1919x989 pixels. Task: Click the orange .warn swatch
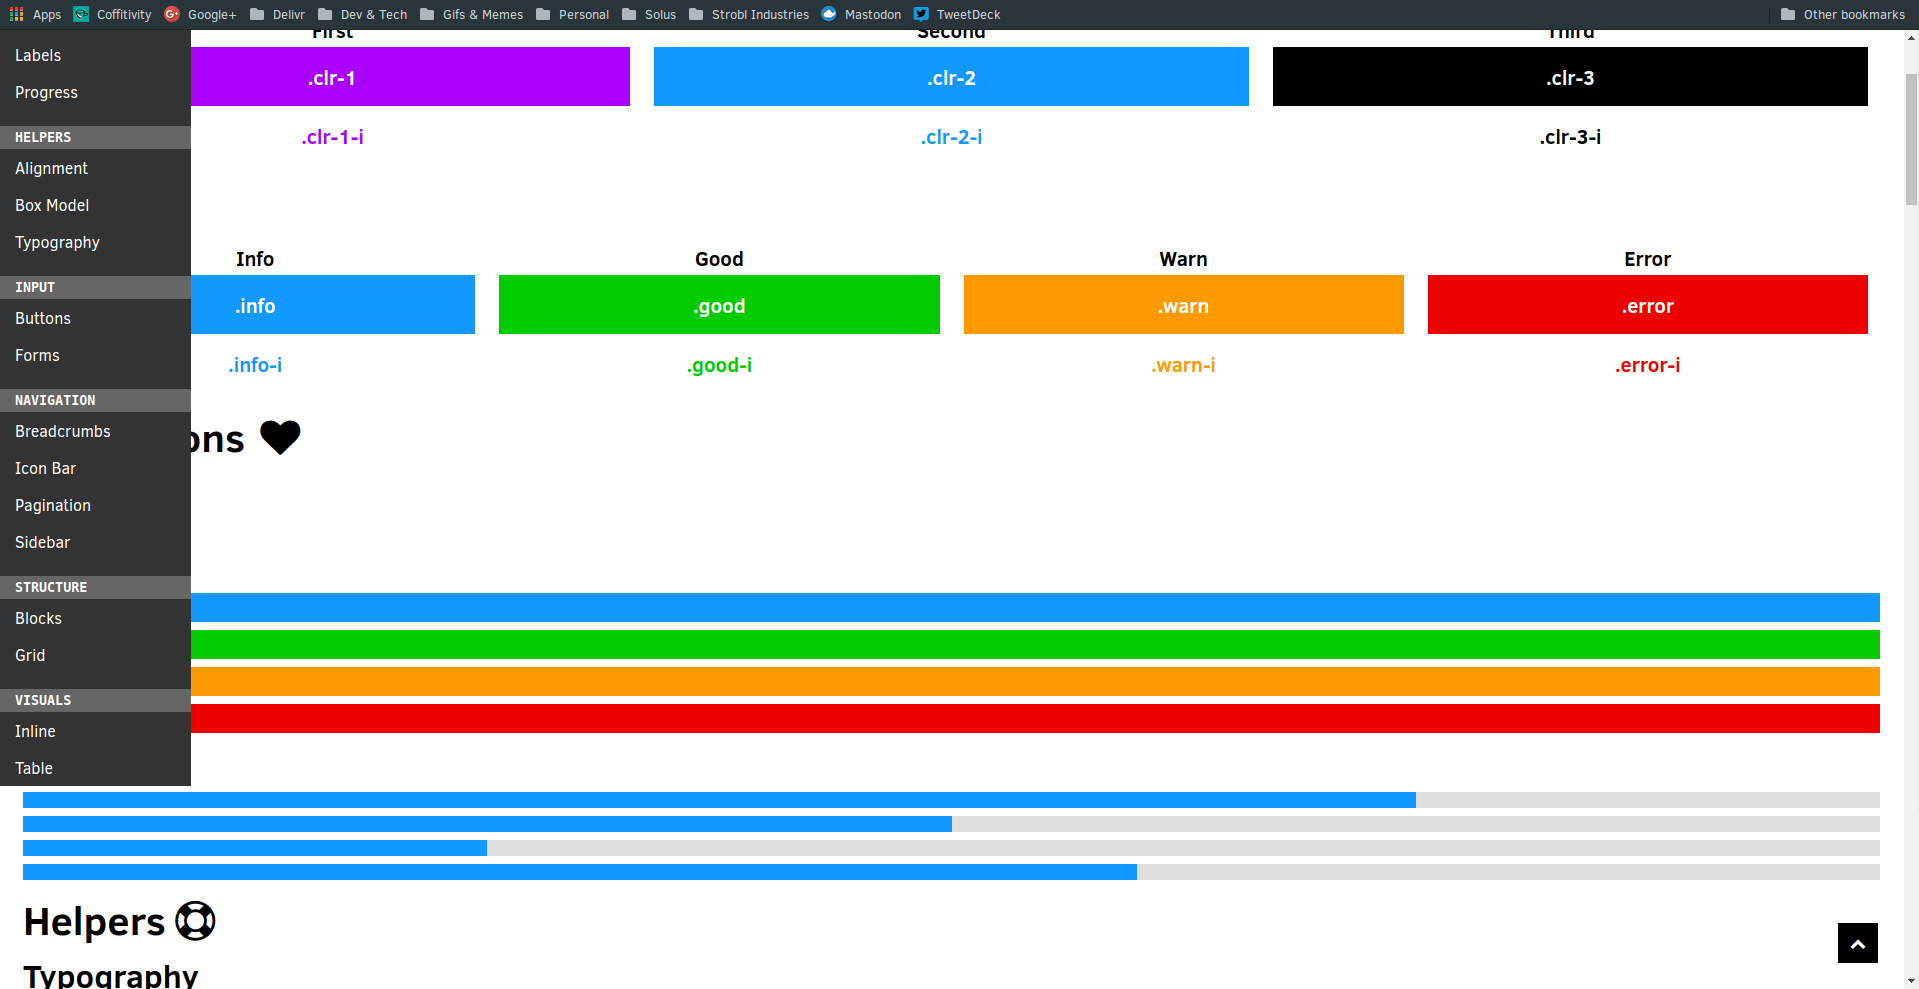[x=1184, y=304]
